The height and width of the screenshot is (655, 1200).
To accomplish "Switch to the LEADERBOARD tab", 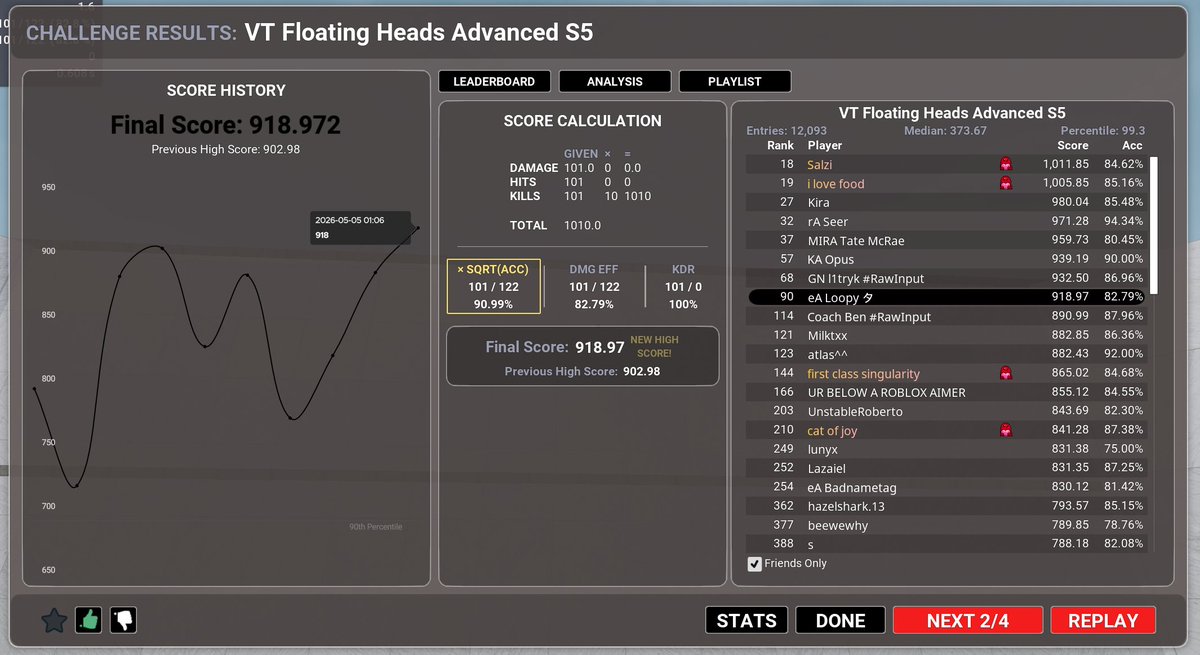I will pyautogui.click(x=494, y=81).
